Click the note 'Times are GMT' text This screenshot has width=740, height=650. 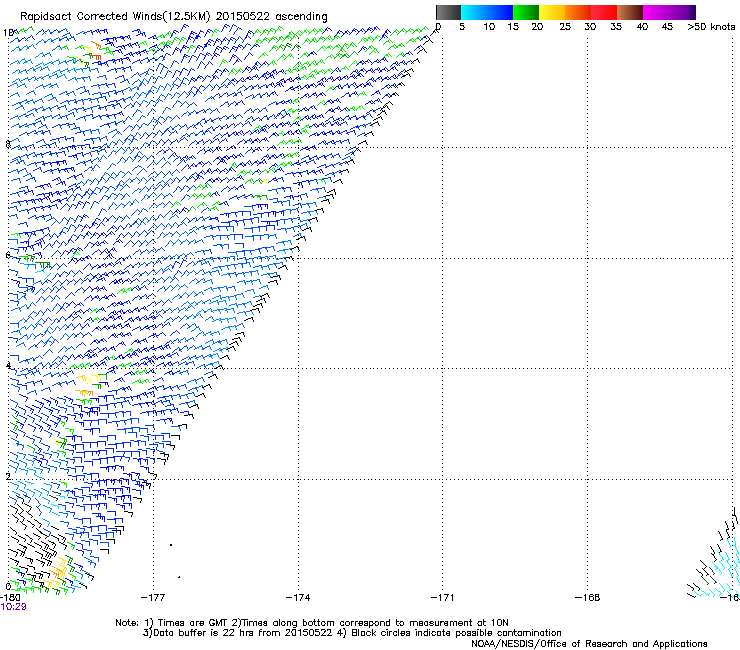coord(192,623)
